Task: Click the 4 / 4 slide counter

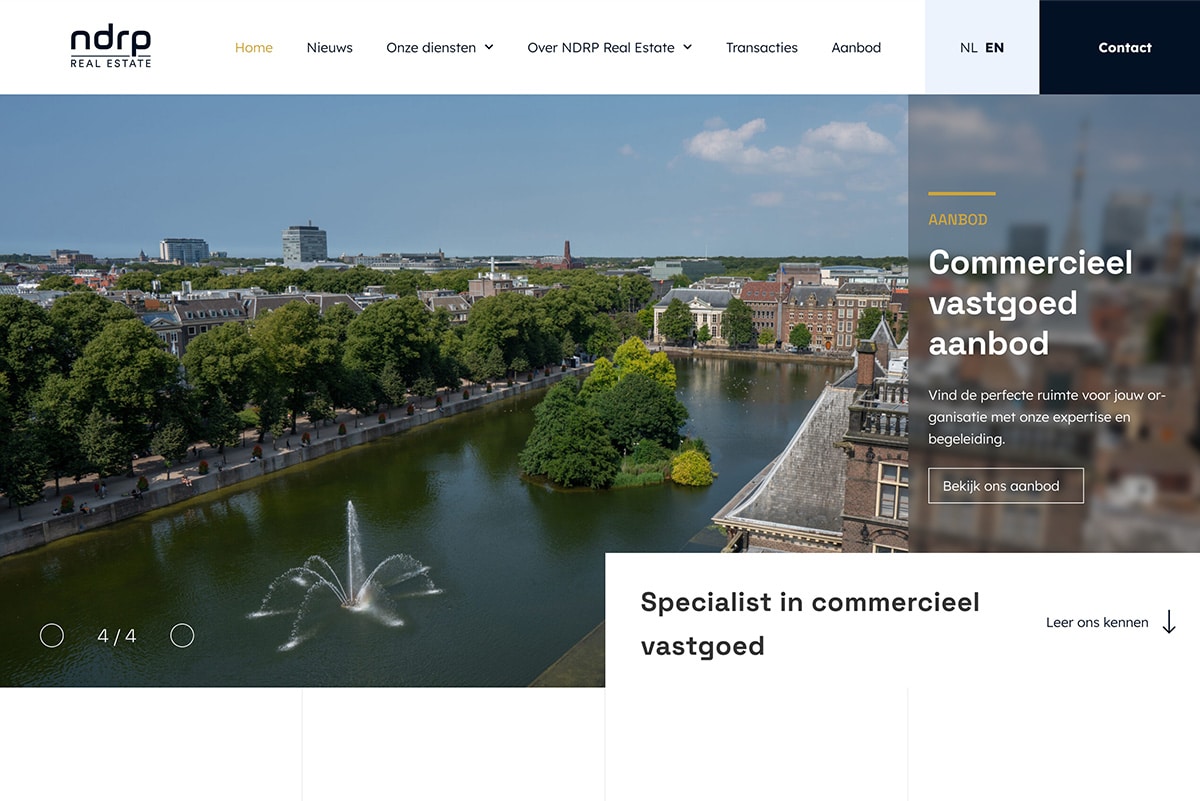Action: 117,635
